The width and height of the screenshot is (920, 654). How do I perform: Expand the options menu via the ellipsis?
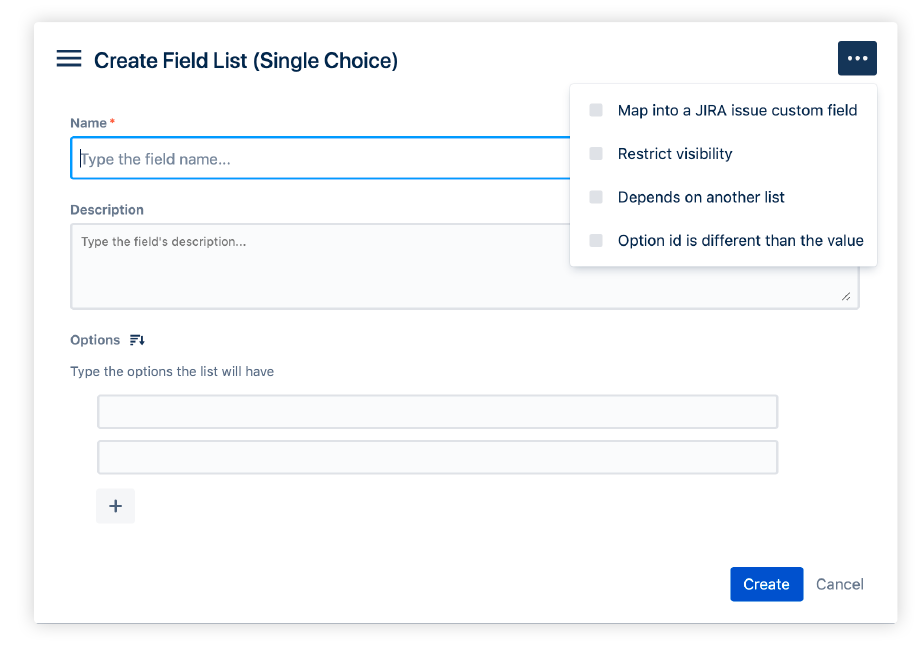[857, 58]
